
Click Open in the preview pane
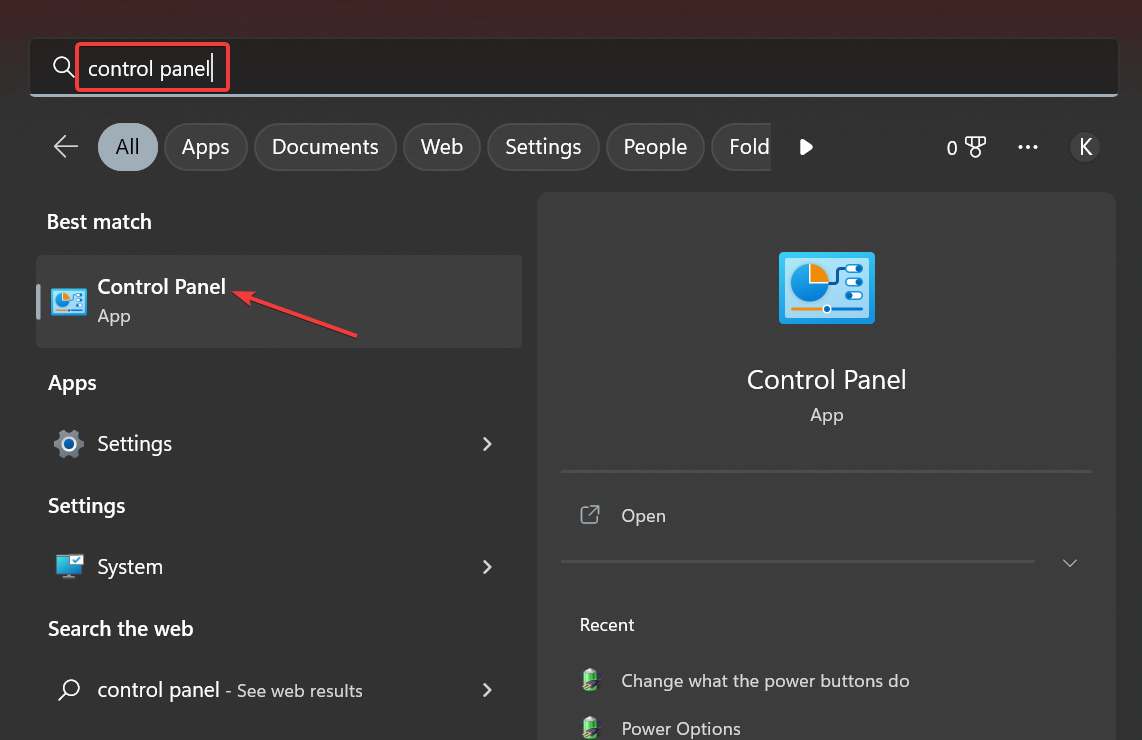(x=643, y=516)
